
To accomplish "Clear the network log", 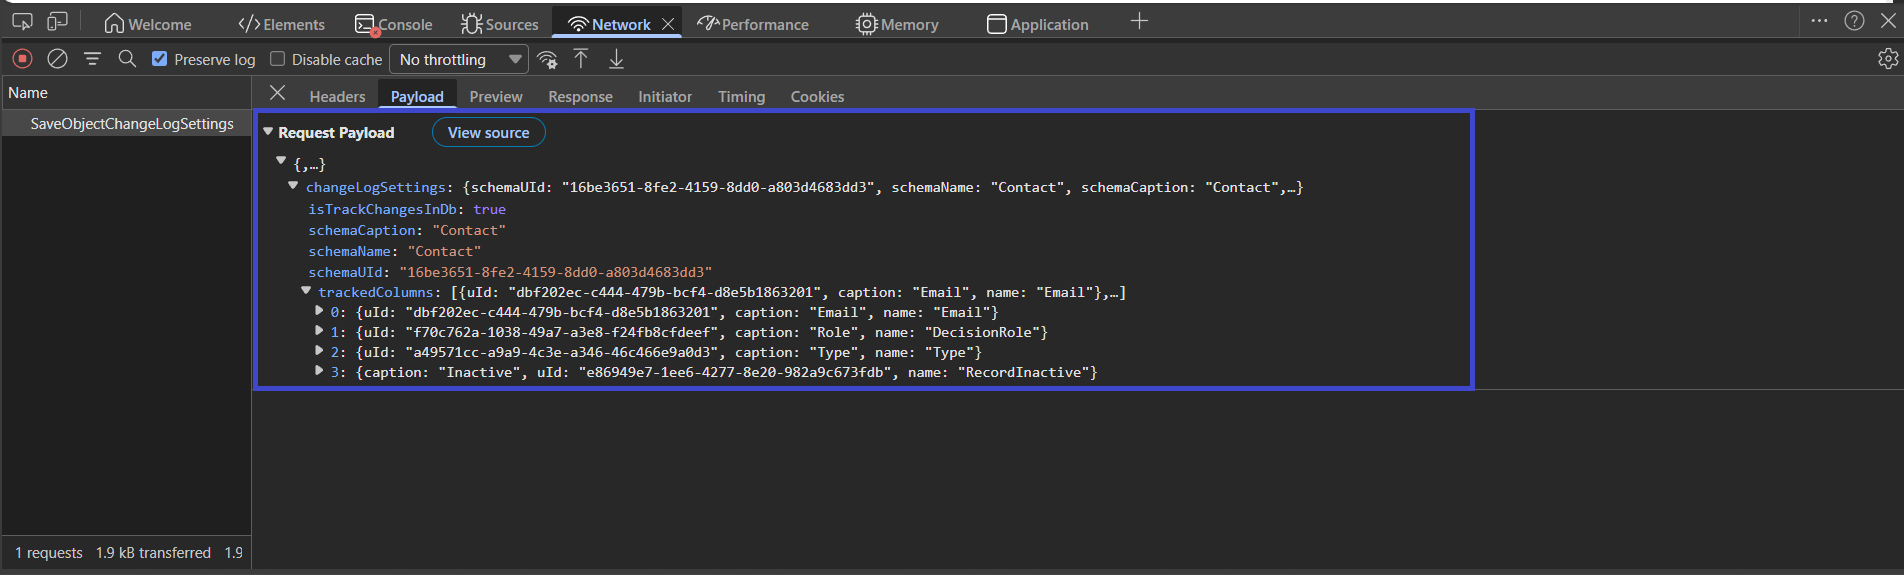I will coord(58,59).
